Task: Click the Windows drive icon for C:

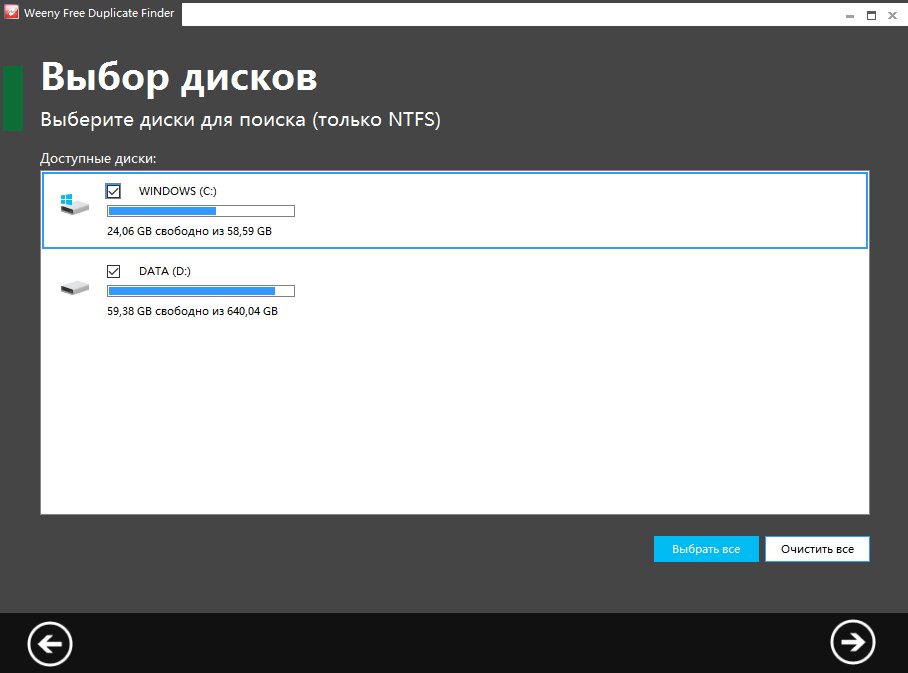Action: pyautogui.click(x=75, y=204)
